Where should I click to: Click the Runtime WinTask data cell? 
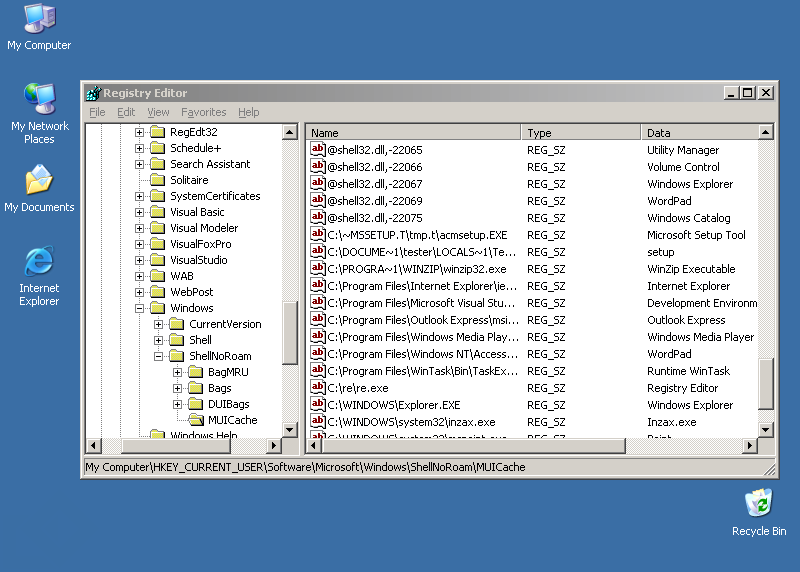688,371
